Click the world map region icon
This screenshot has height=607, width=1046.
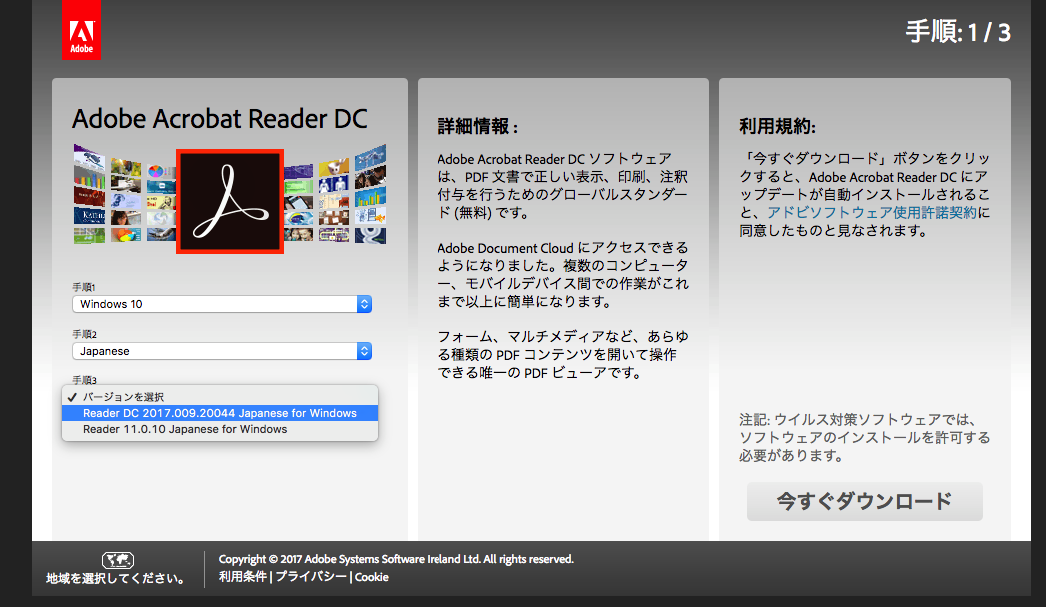point(117,560)
